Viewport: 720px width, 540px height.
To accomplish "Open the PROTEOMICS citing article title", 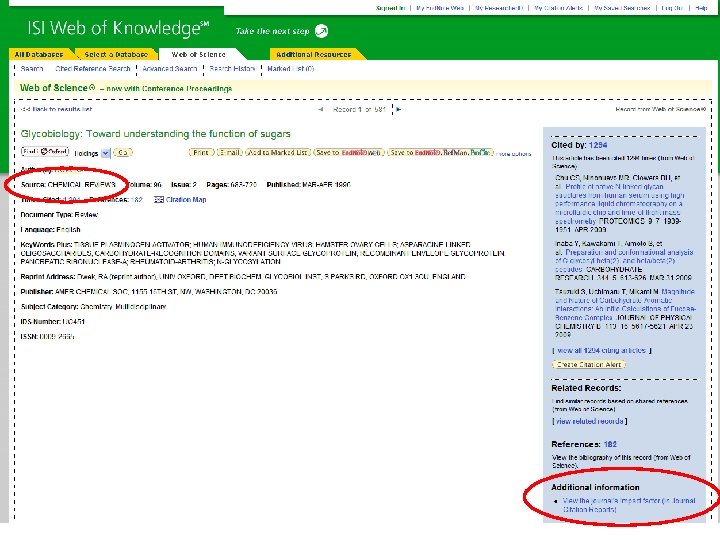I will point(618,204).
